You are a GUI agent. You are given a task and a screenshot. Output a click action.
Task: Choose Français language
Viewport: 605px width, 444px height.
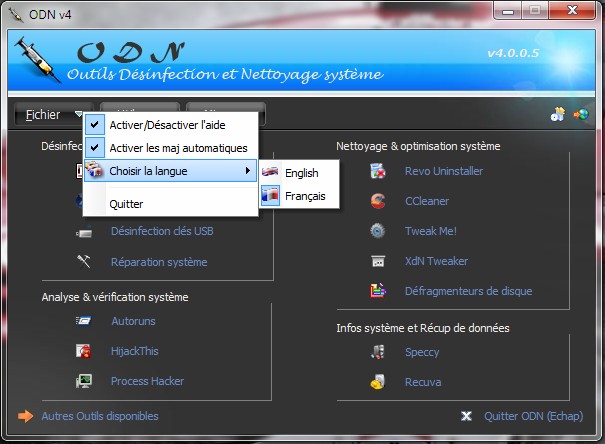pyautogui.click(x=305, y=196)
